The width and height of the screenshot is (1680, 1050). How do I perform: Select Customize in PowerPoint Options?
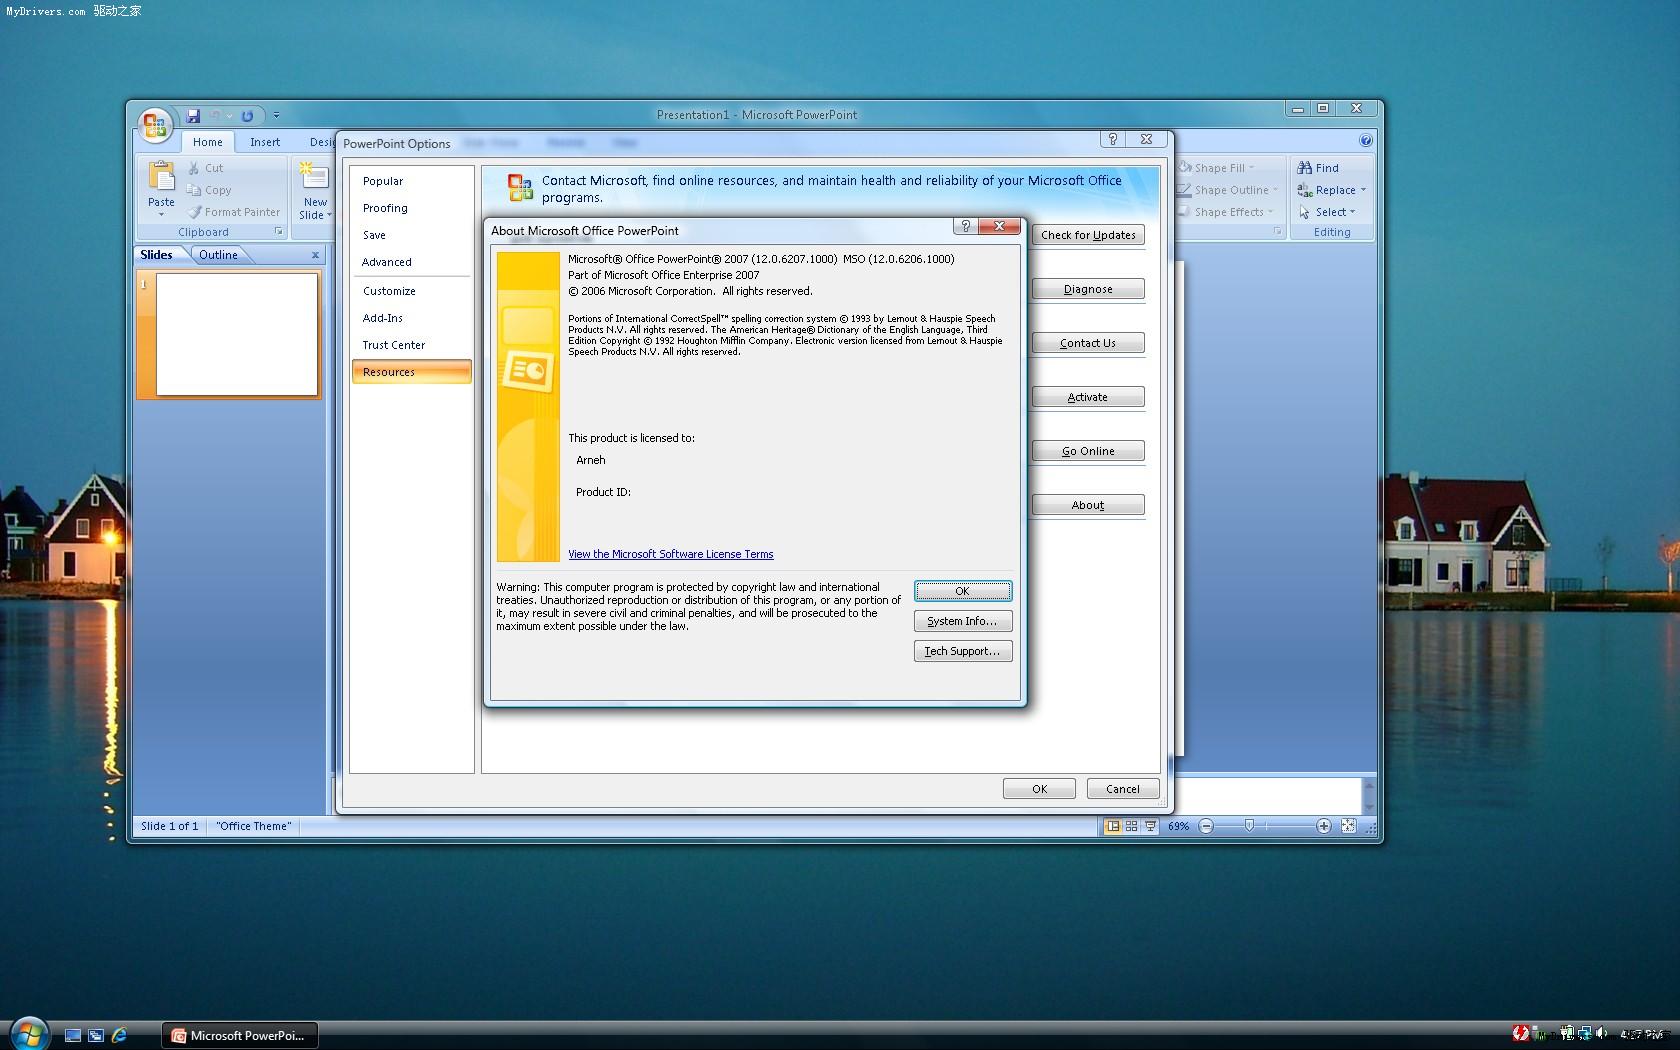[x=411, y=291]
